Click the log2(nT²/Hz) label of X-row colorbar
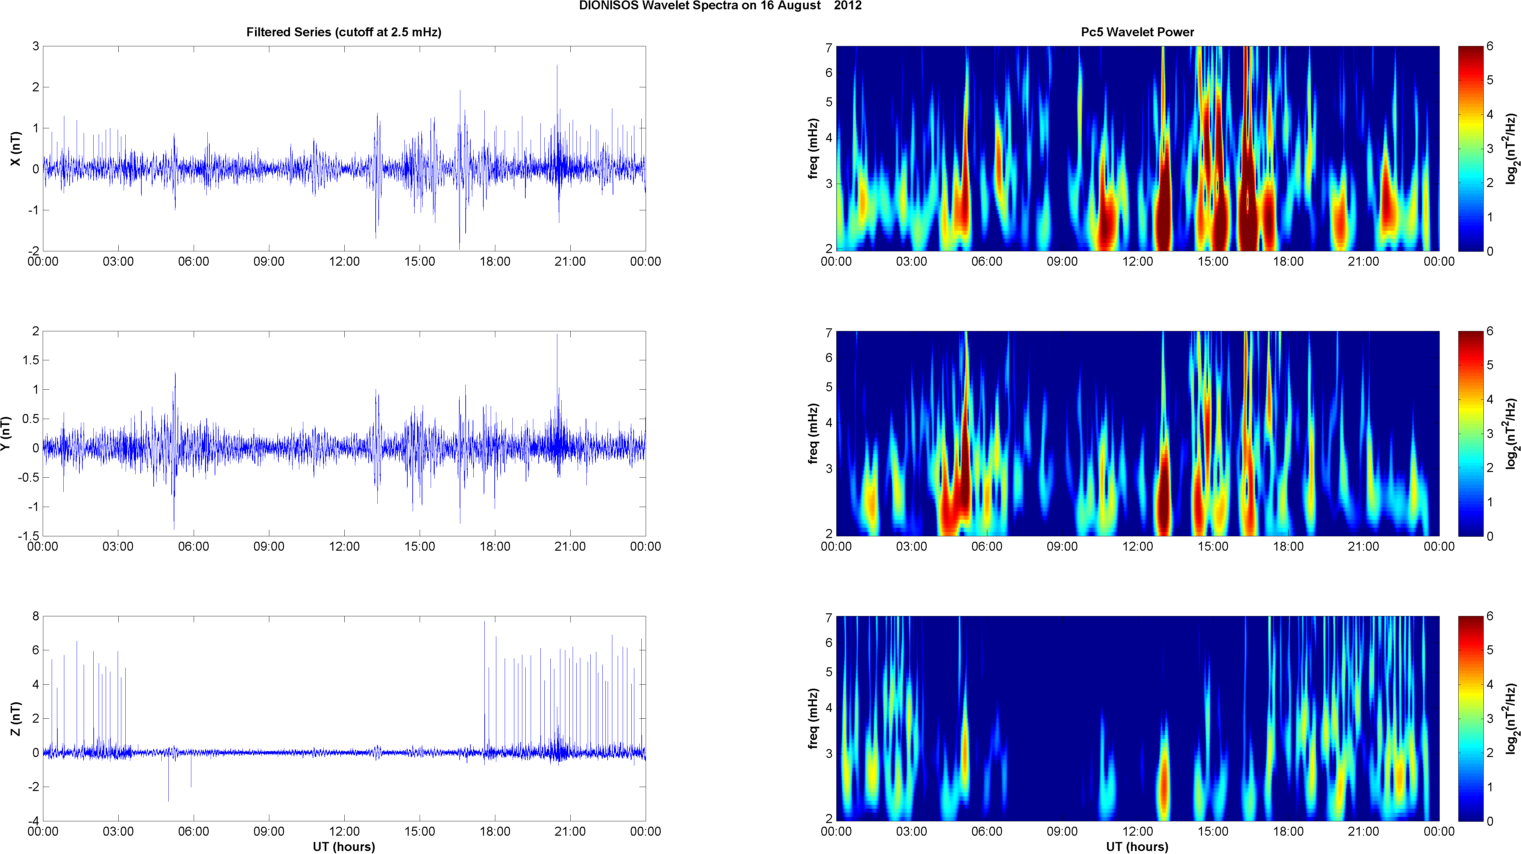 1512,149
